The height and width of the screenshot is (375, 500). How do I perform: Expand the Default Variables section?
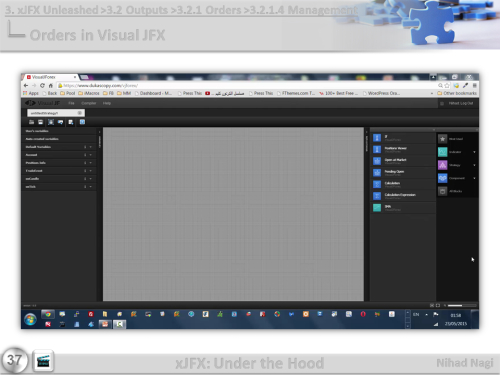[90, 147]
